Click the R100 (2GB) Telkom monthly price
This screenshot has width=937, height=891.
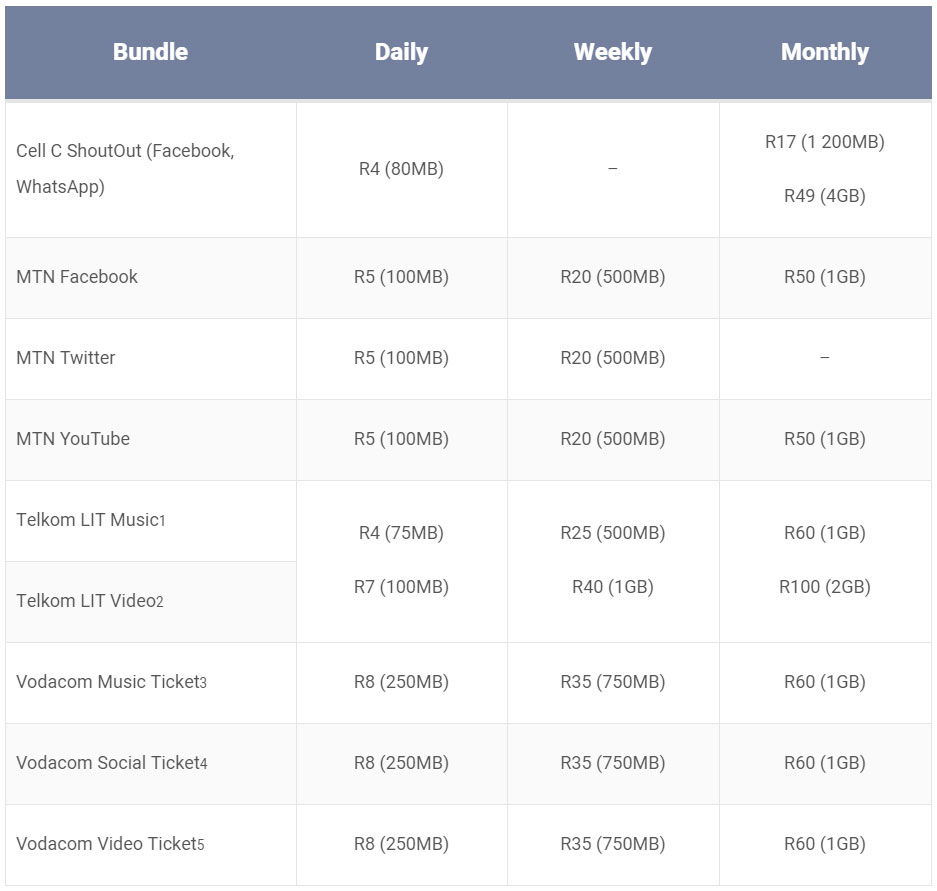tap(824, 587)
